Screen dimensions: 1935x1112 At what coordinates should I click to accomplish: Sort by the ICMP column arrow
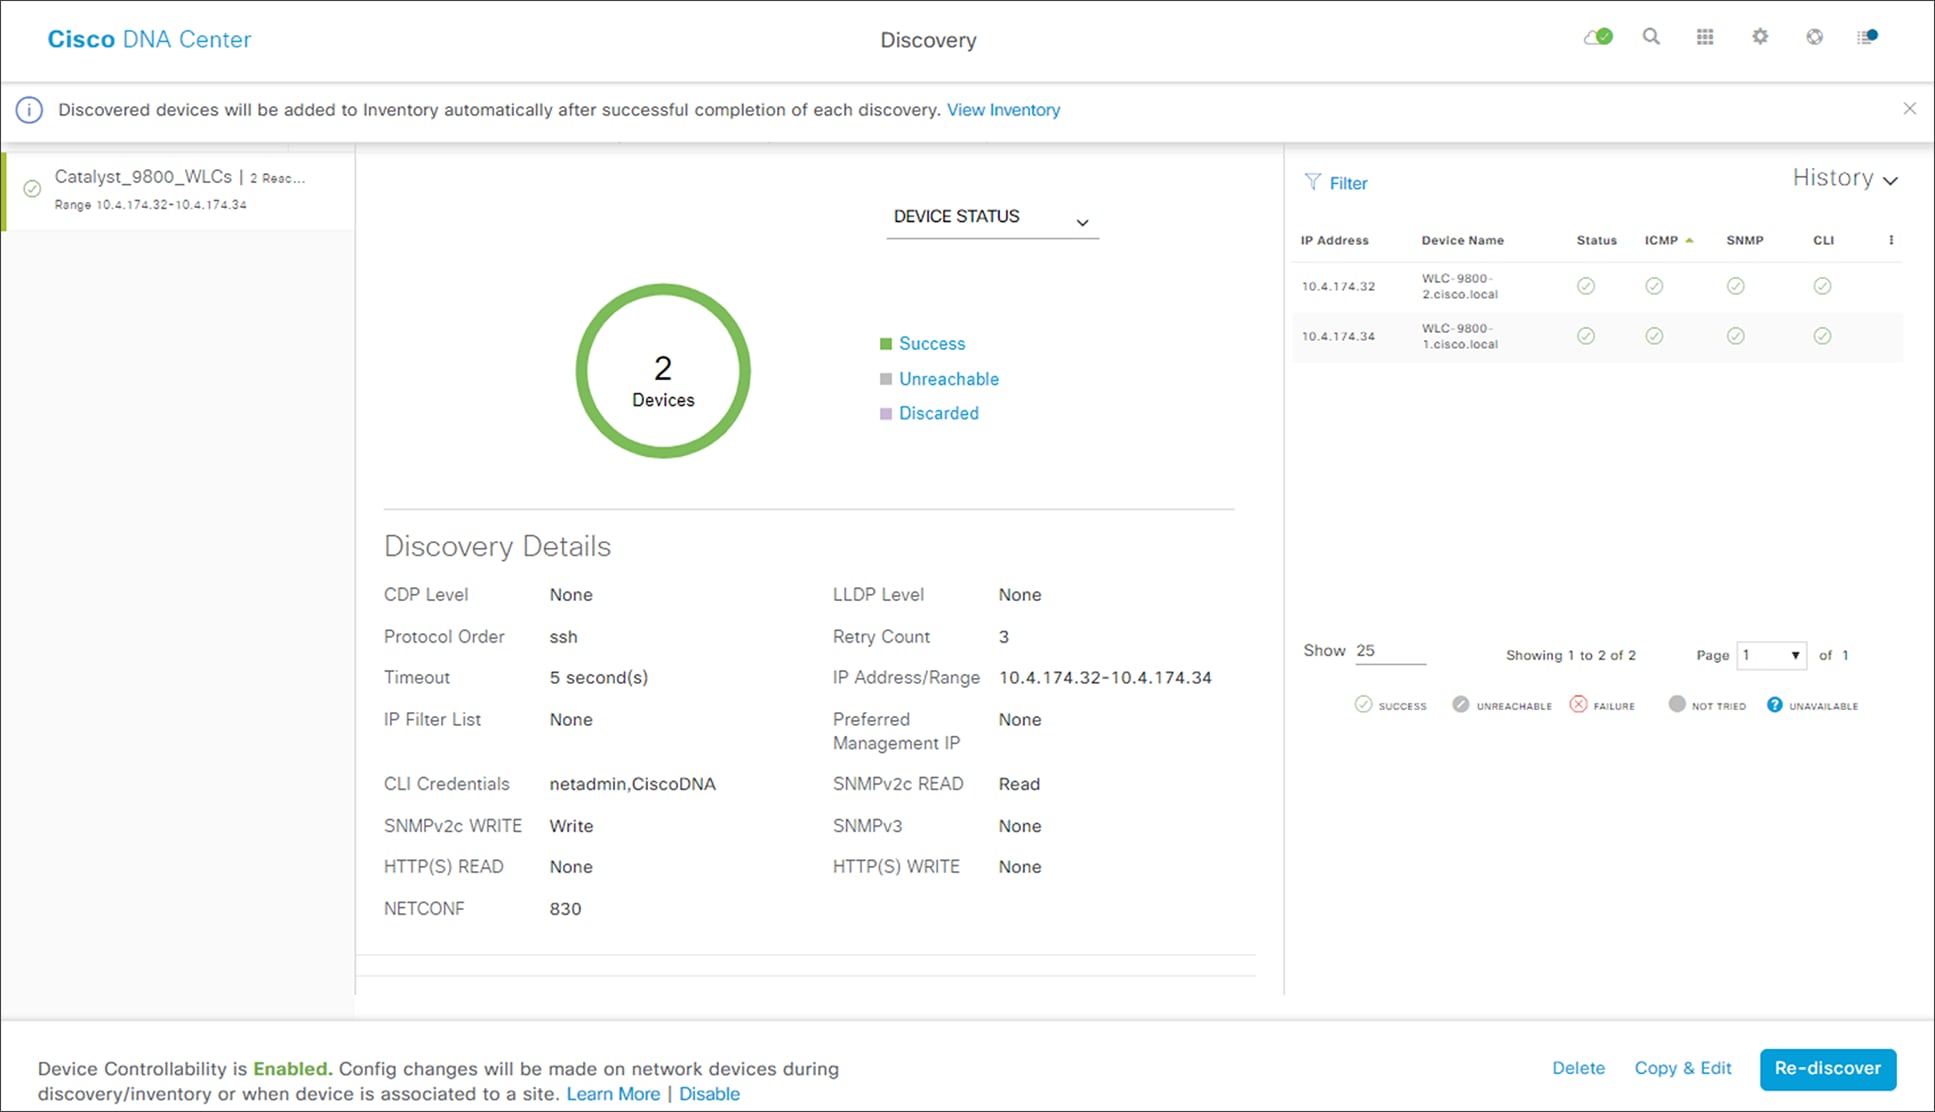pos(1690,241)
